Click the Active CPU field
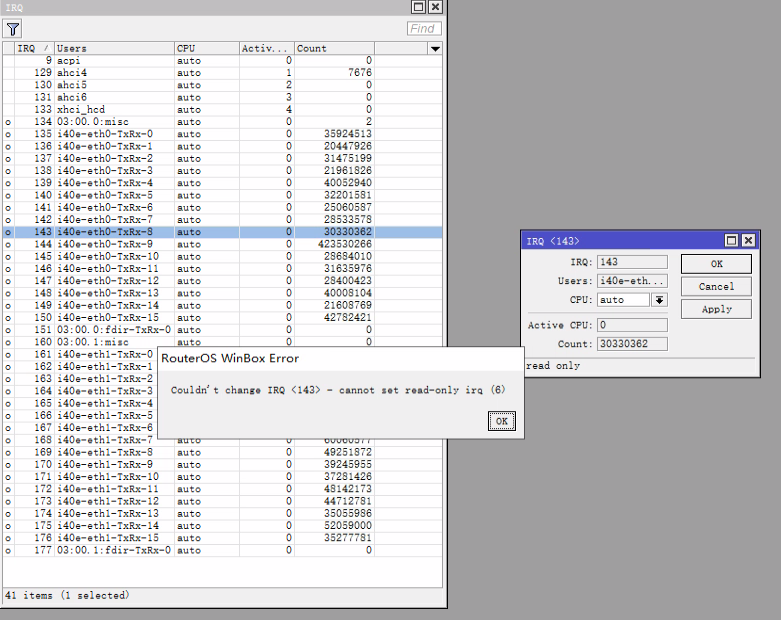This screenshot has height=620, width=781. 632,325
